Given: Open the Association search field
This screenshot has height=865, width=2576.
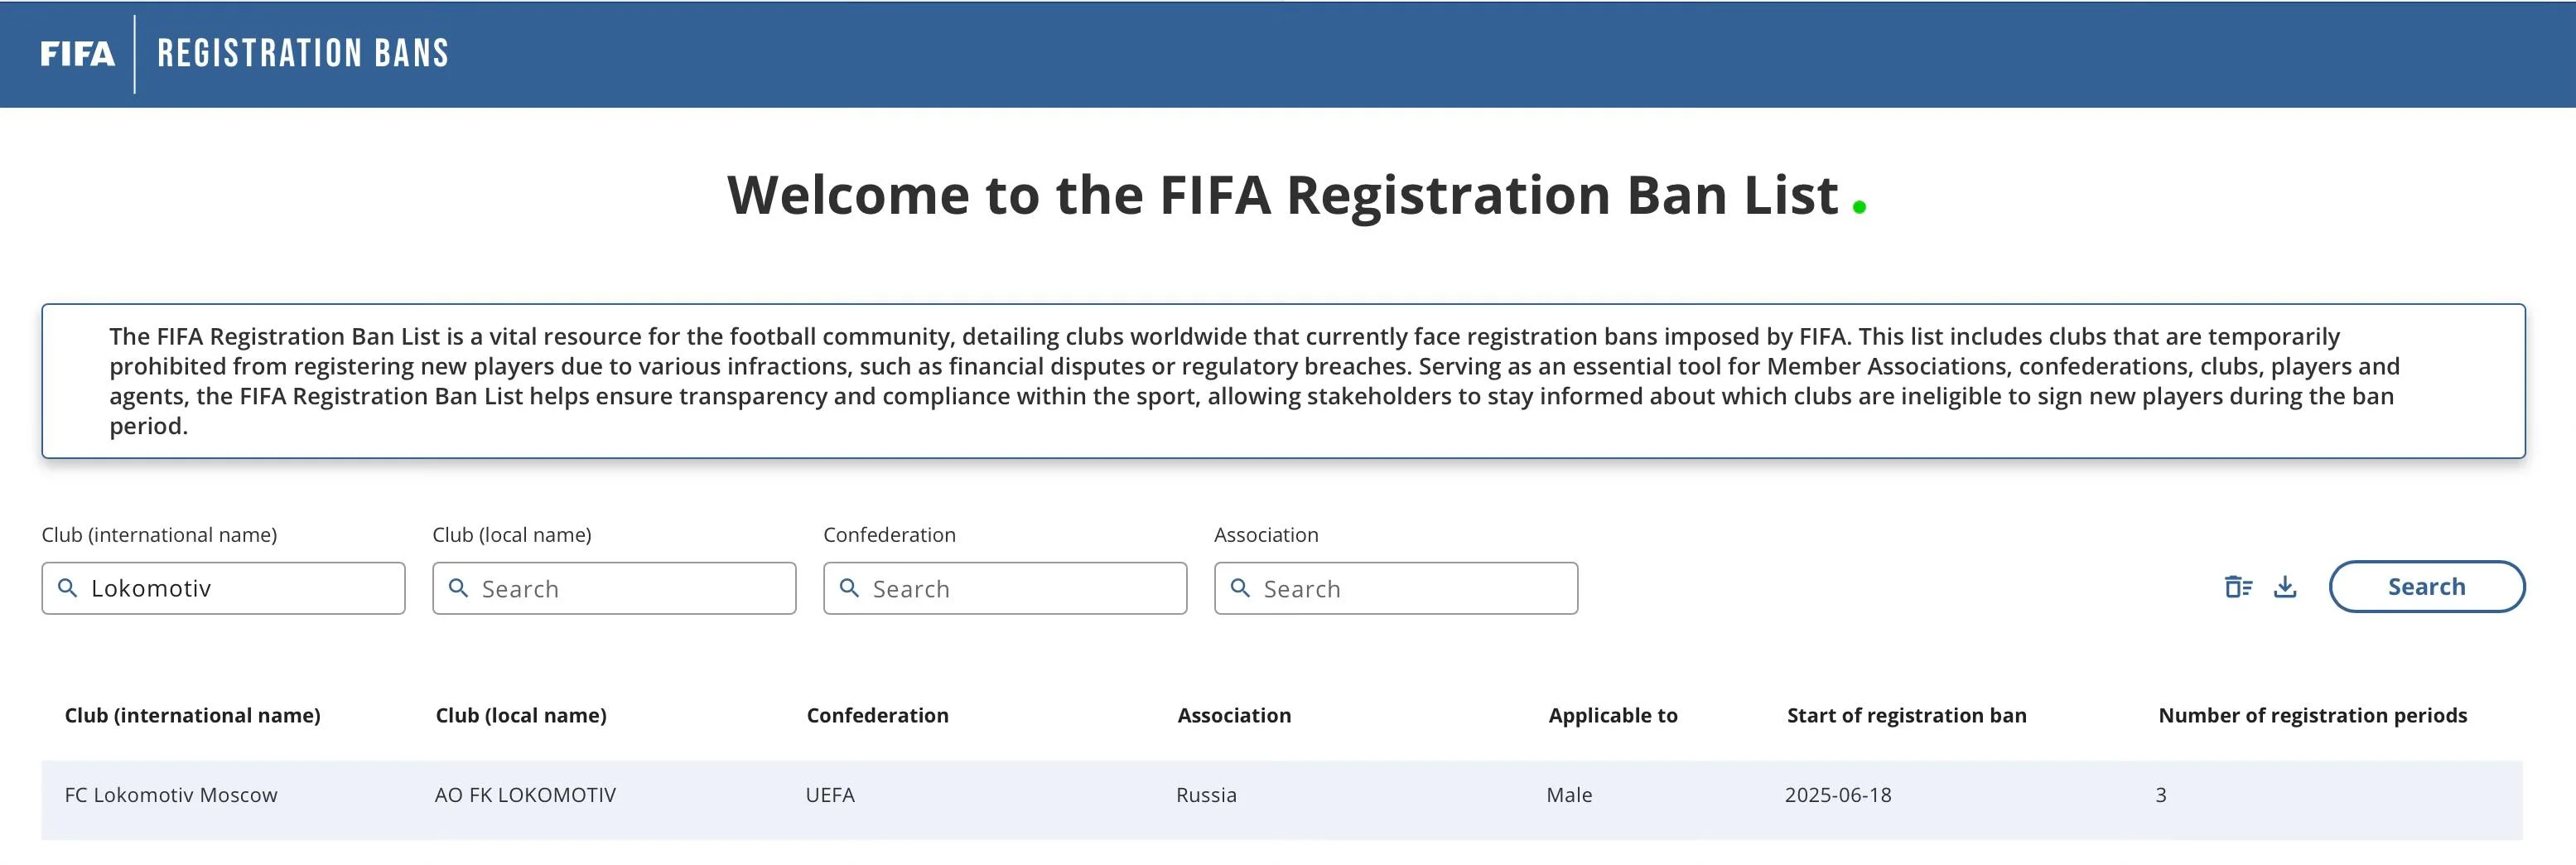Looking at the screenshot, I should (x=1410, y=588).
